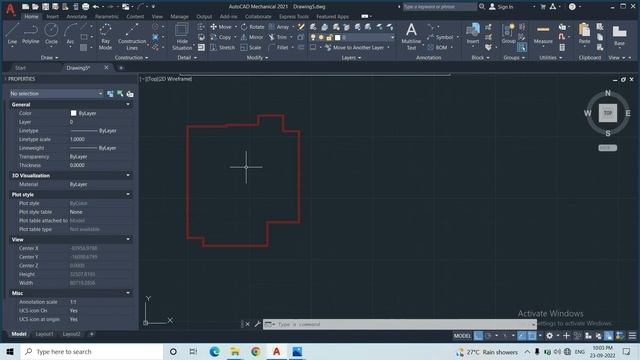Switch to the Insert ribbon tab
This screenshot has width=640, height=360.
(52, 17)
